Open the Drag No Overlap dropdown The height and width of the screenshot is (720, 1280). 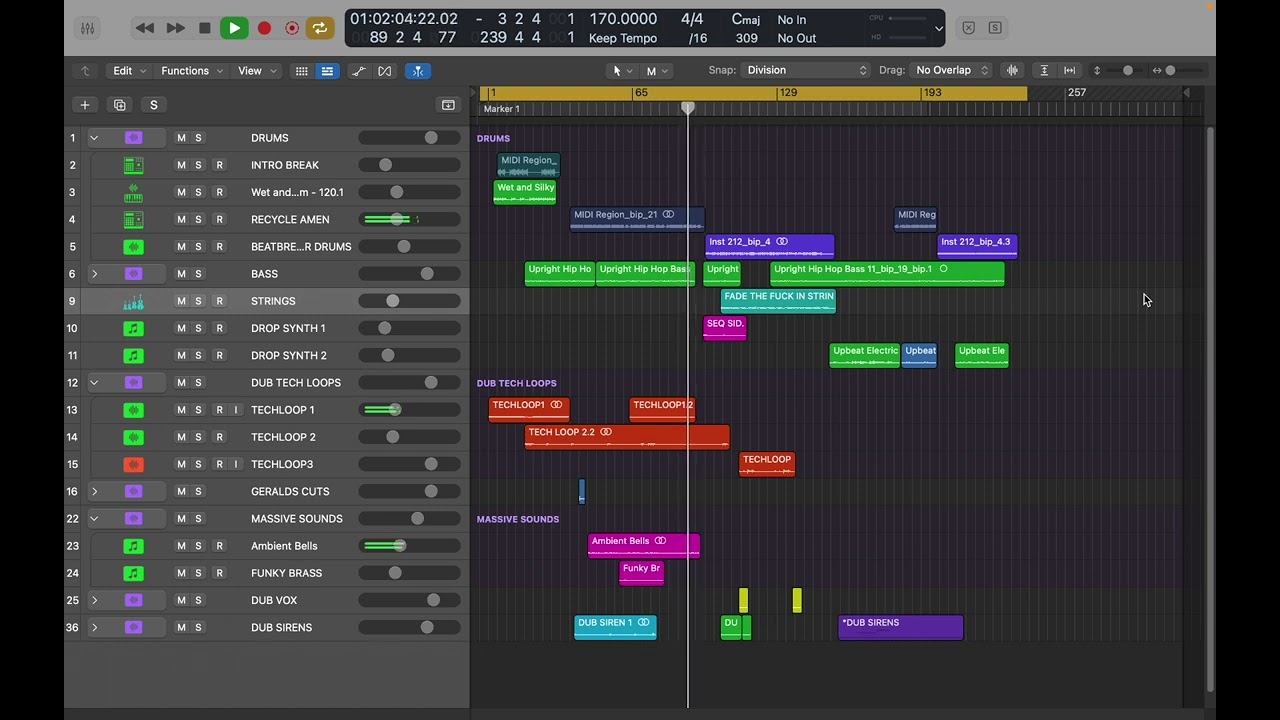click(951, 70)
